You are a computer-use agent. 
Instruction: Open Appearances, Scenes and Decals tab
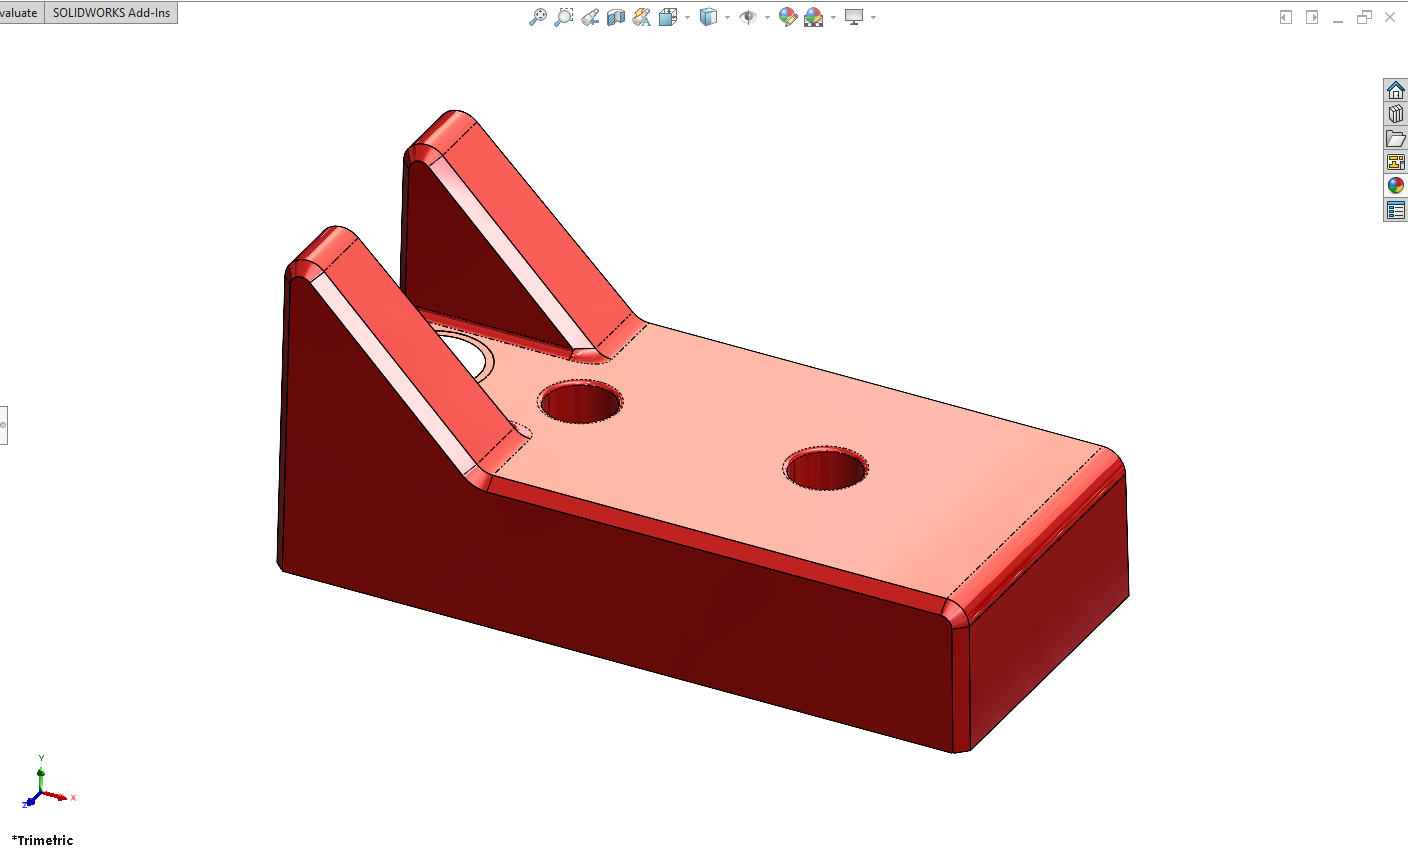[x=1396, y=186]
